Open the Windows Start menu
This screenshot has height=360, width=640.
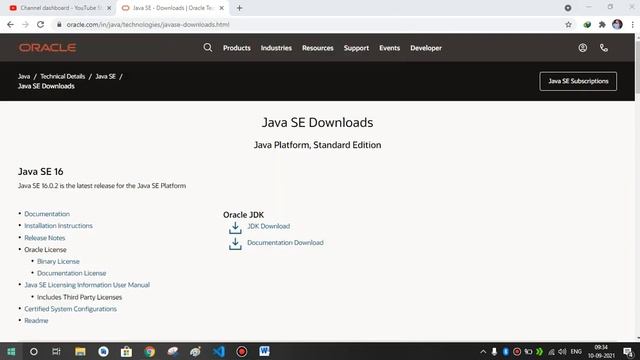pyautogui.click(x=11, y=351)
